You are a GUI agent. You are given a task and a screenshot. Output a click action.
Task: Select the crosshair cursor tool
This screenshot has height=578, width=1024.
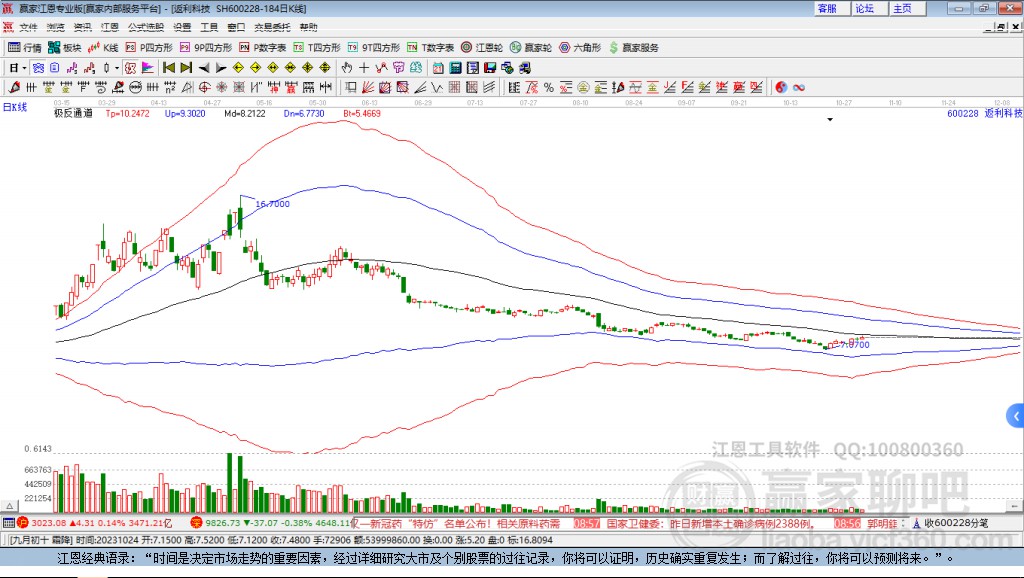click(364, 68)
